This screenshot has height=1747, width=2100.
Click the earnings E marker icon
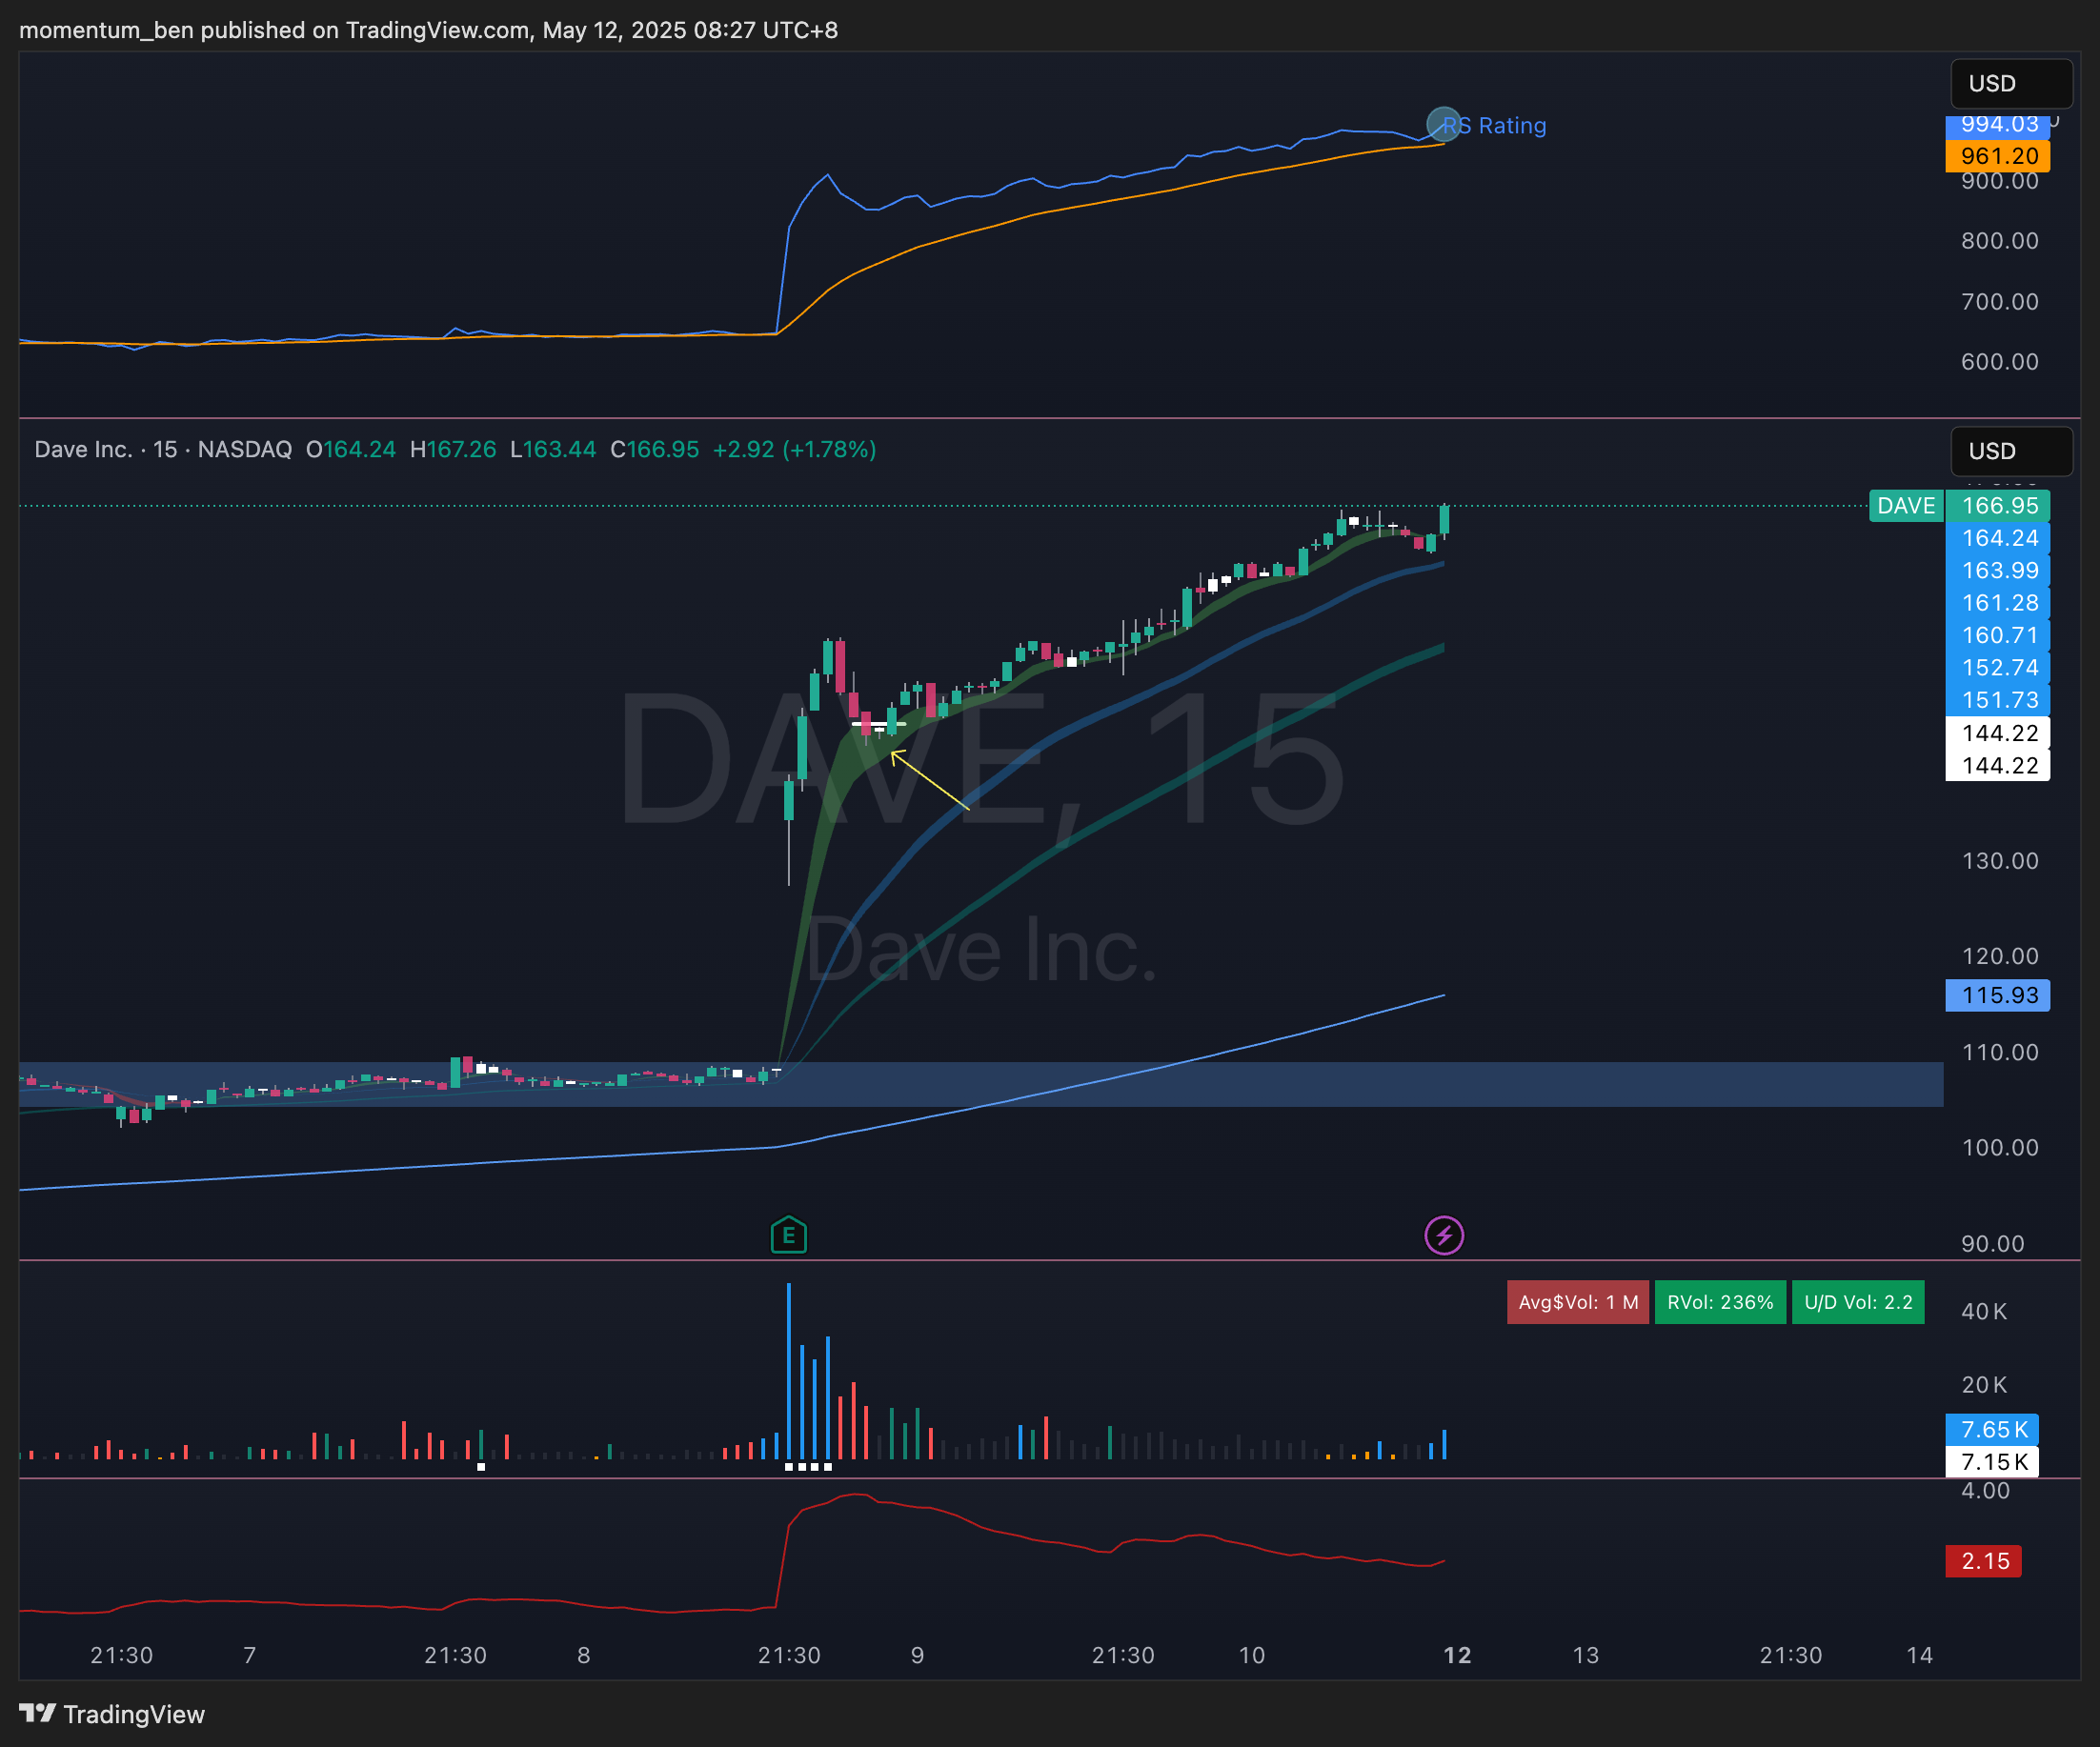click(788, 1235)
